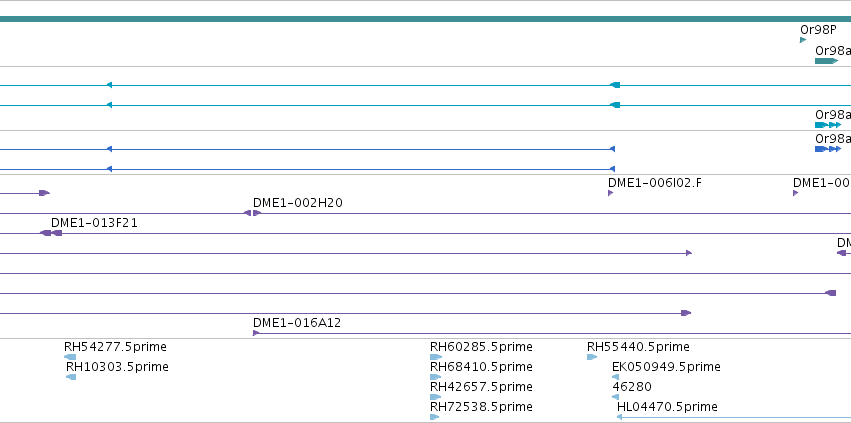Select the cyan Or98a transcript exon glyph

click(828, 125)
